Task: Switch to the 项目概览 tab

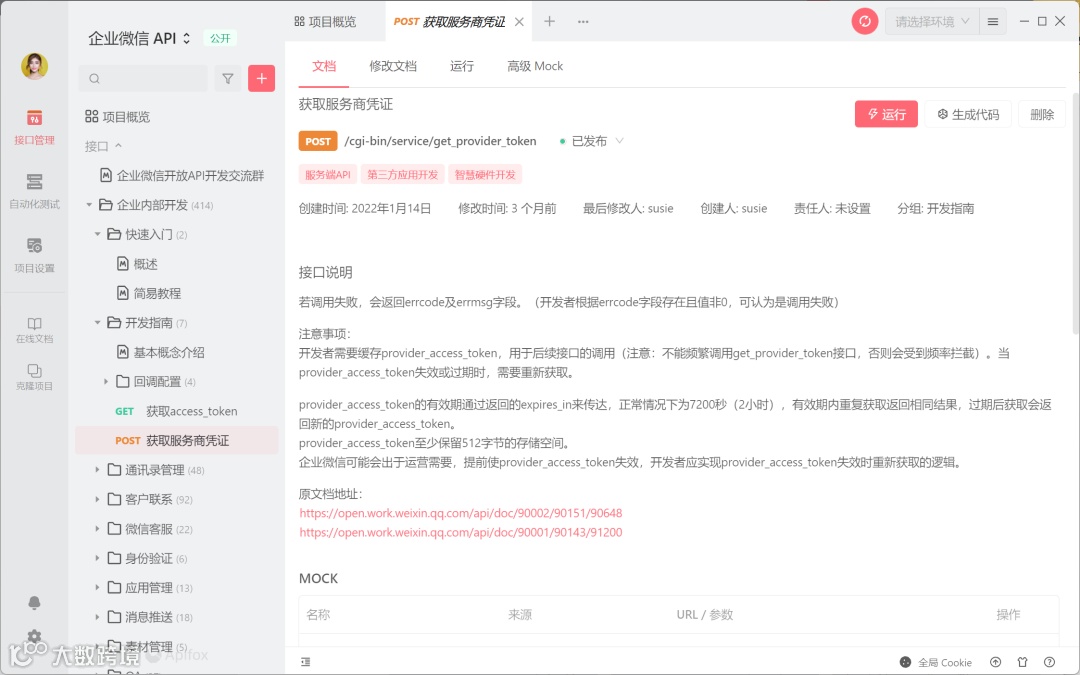Action: [325, 22]
